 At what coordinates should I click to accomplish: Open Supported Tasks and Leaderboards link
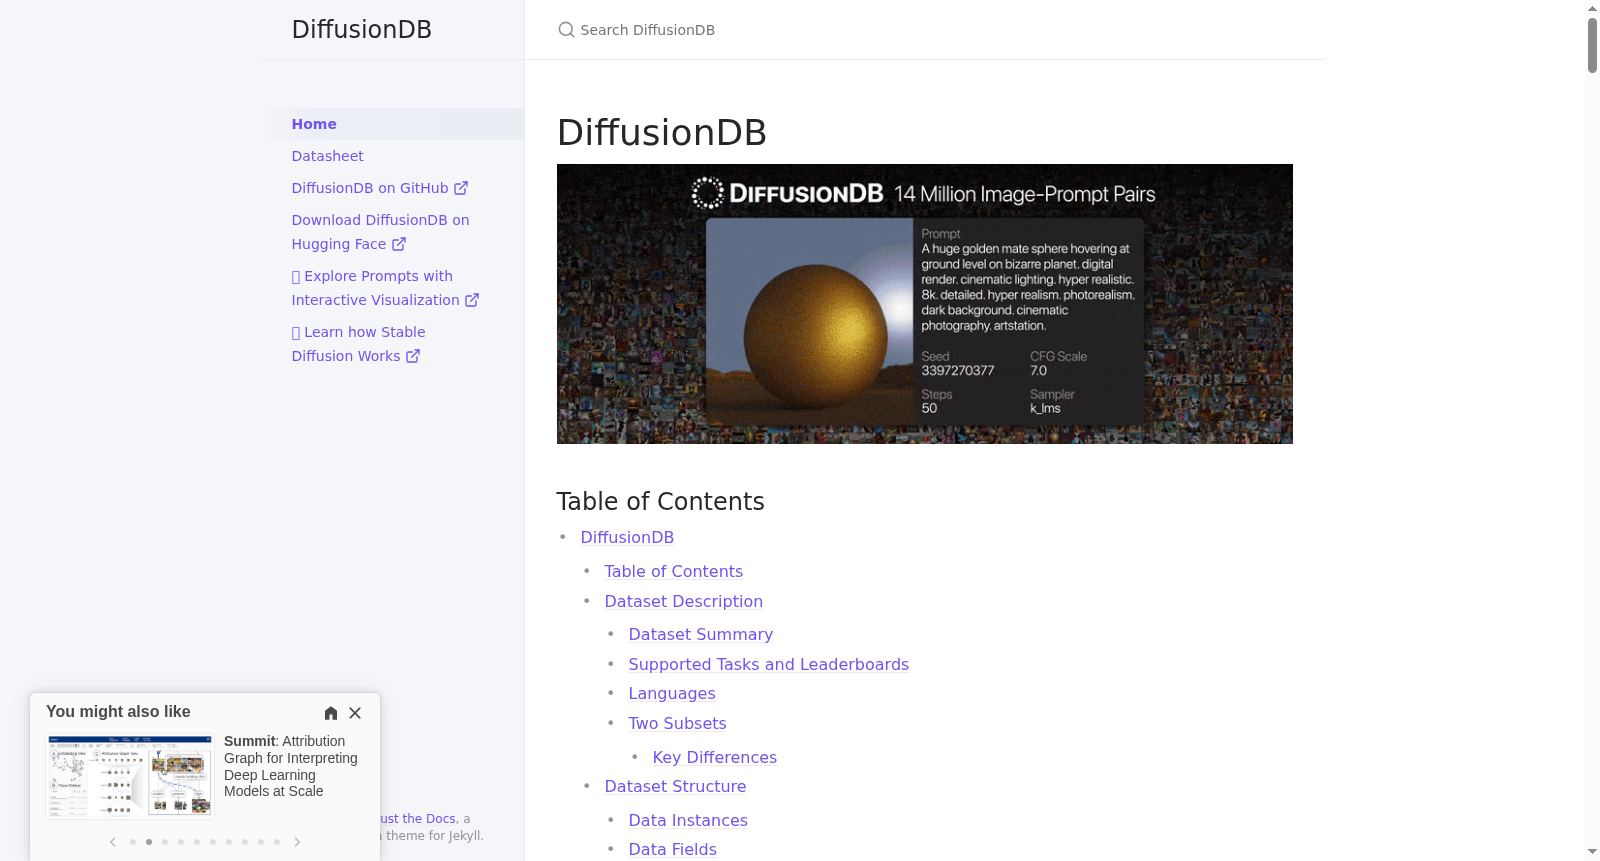pos(769,665)
